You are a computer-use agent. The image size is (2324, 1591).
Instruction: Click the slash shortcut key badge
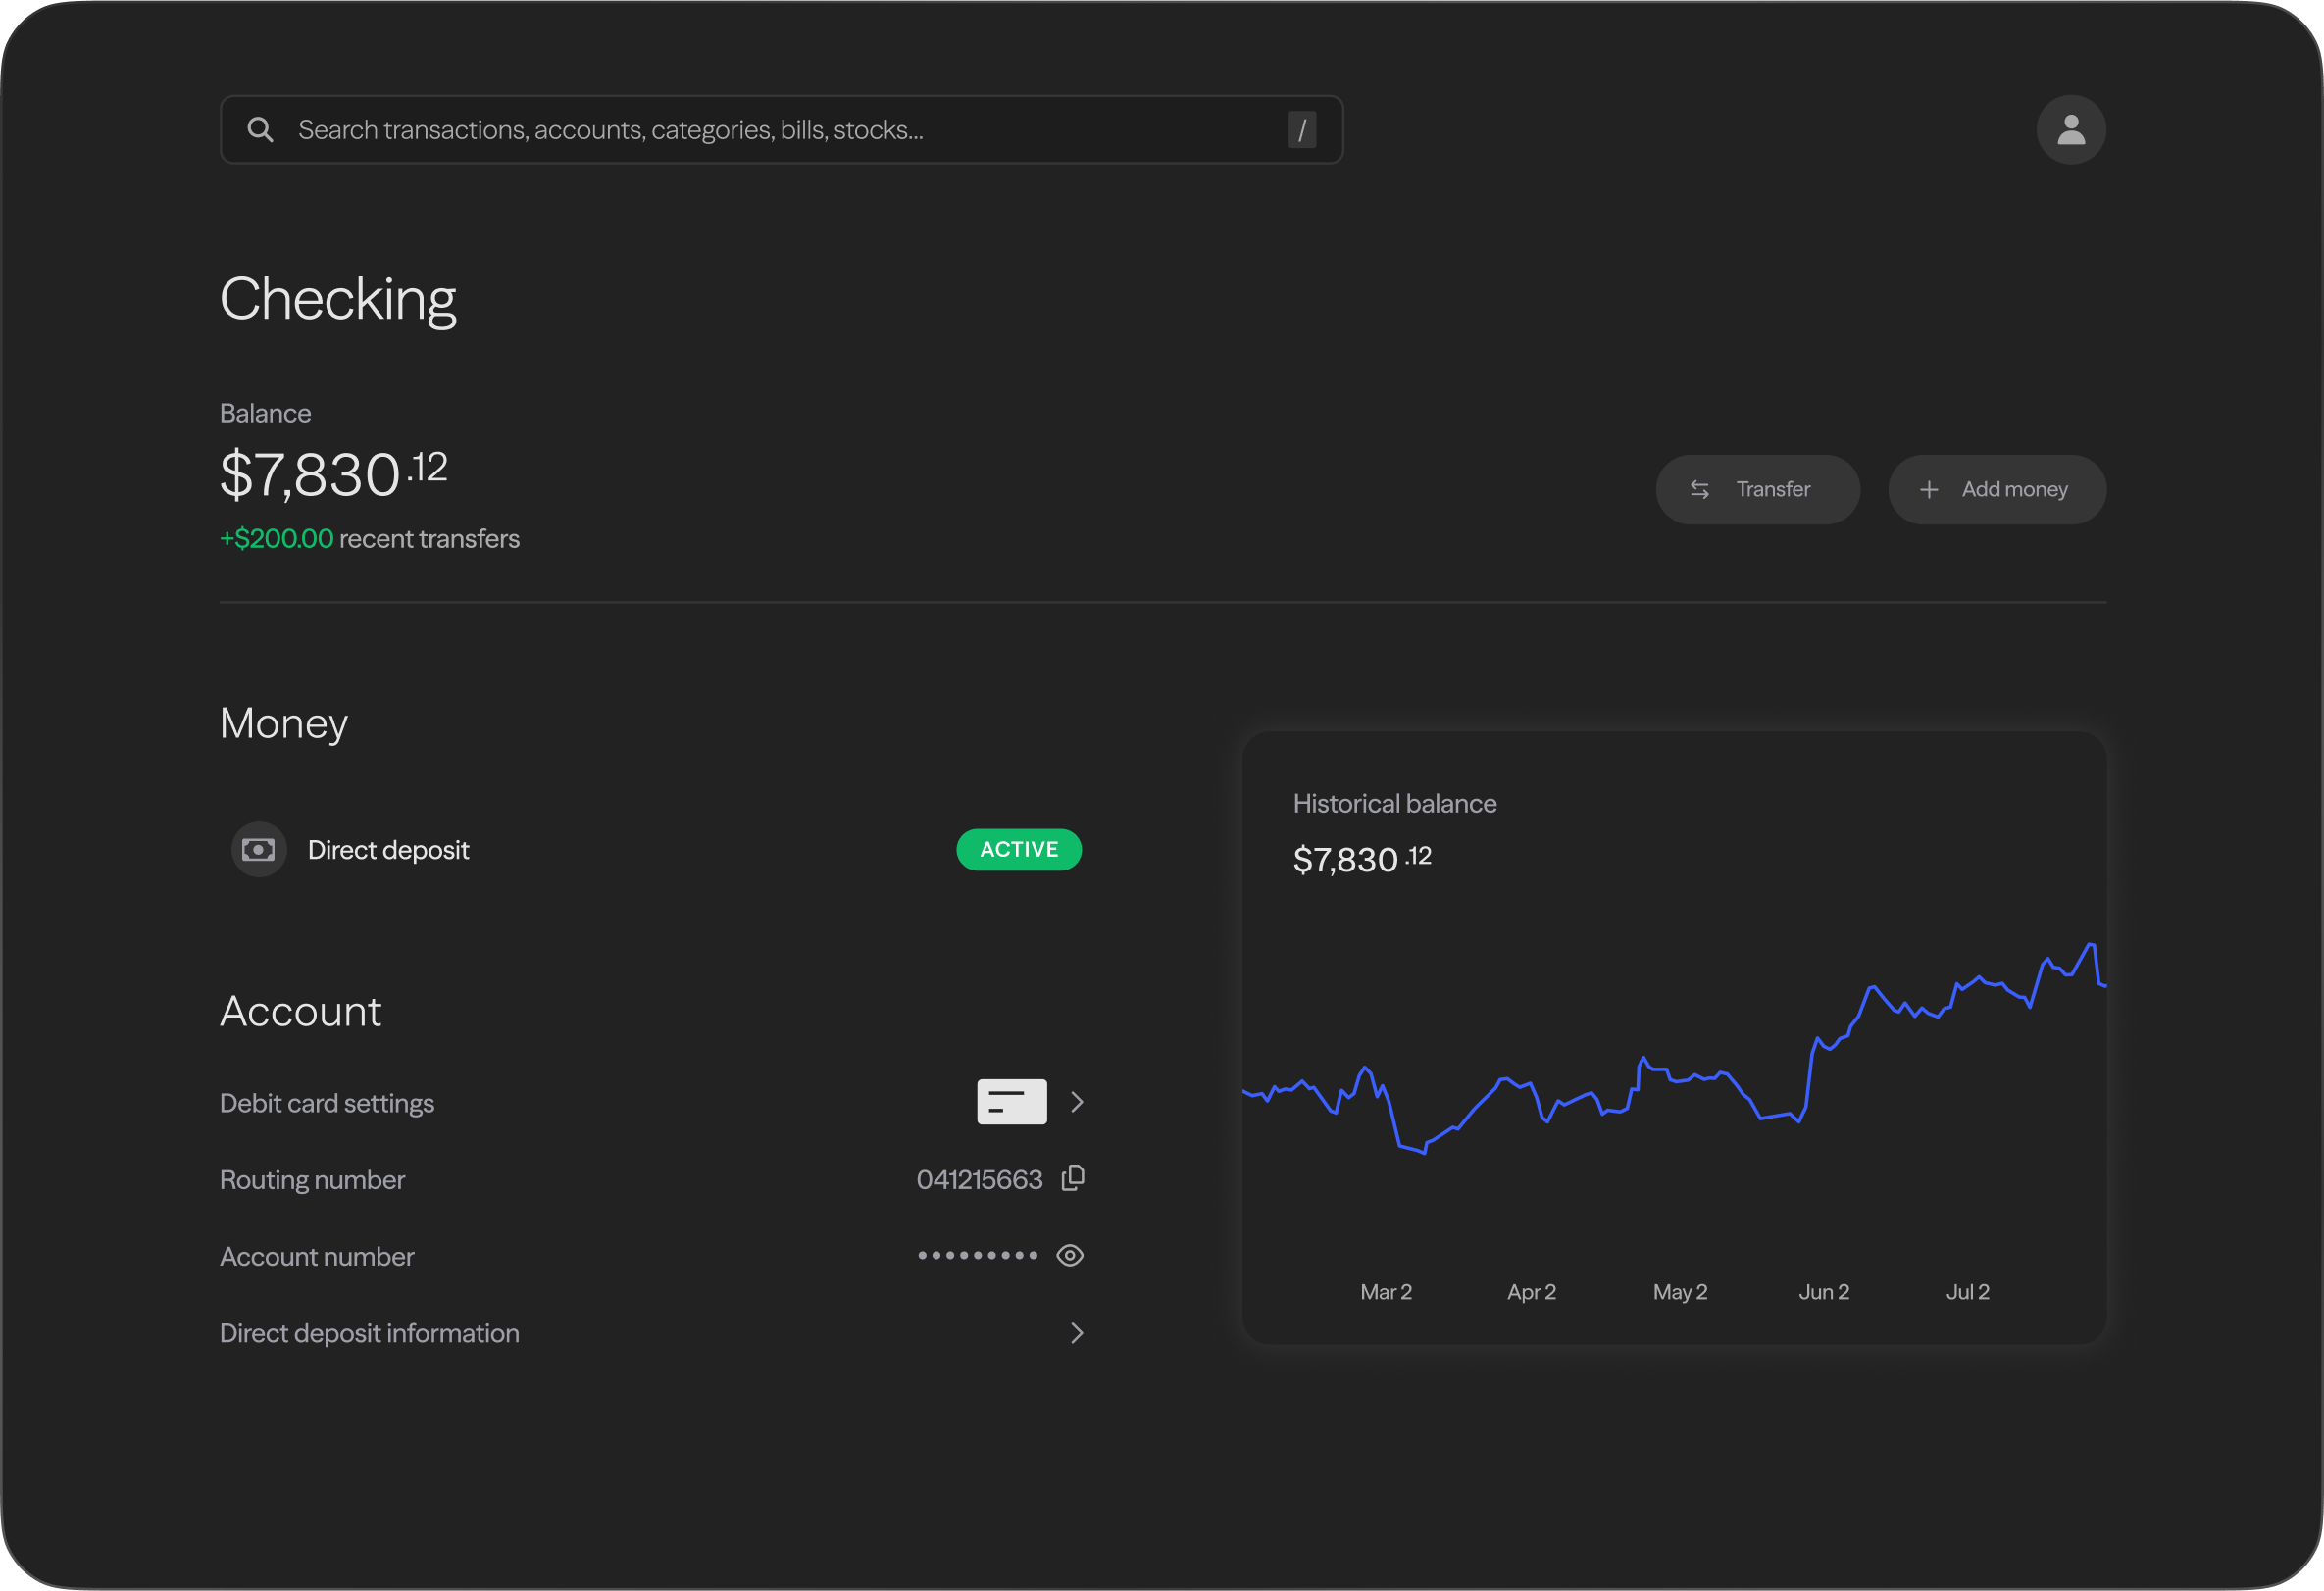tap(1301, 130)
